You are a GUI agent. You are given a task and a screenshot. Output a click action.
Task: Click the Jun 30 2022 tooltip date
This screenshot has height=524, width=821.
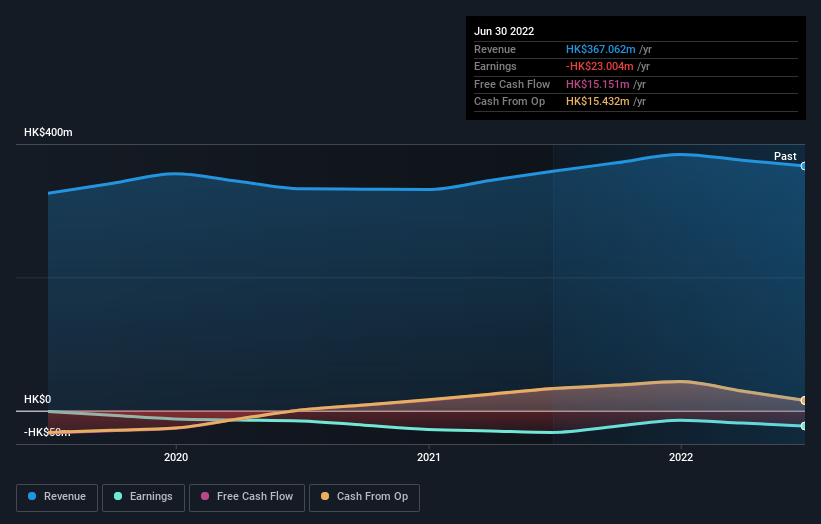pyautogui.click(x=504, y=31)
